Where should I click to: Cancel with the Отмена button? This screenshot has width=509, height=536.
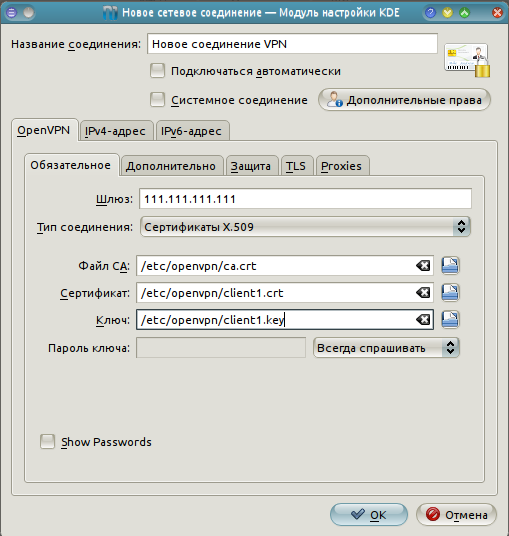(x=456, y=514)
